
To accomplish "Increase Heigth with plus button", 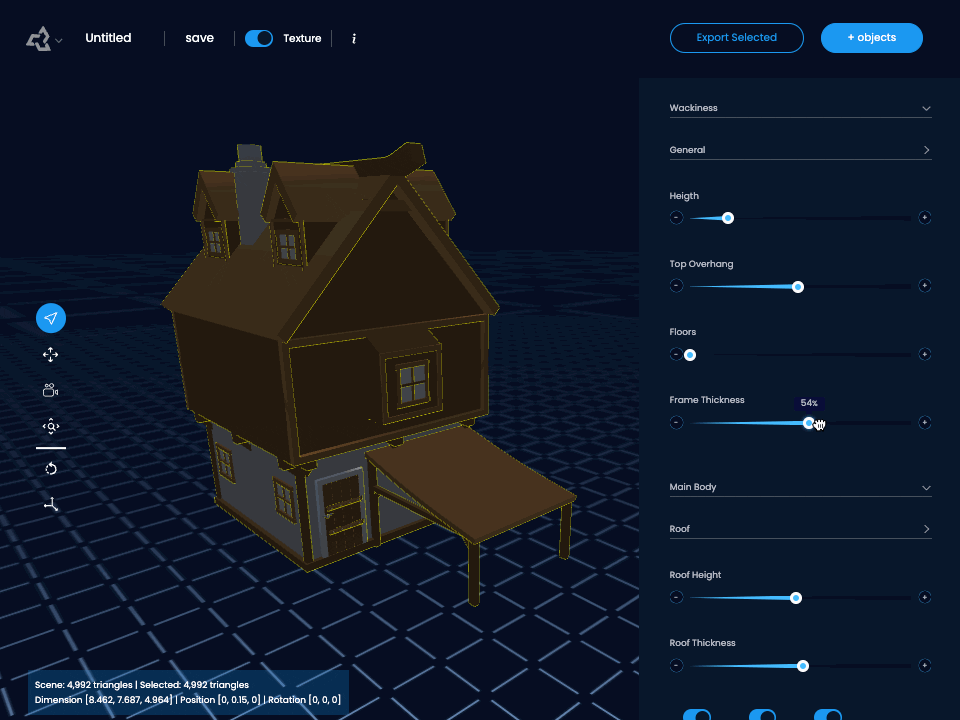I will (924, 218).
